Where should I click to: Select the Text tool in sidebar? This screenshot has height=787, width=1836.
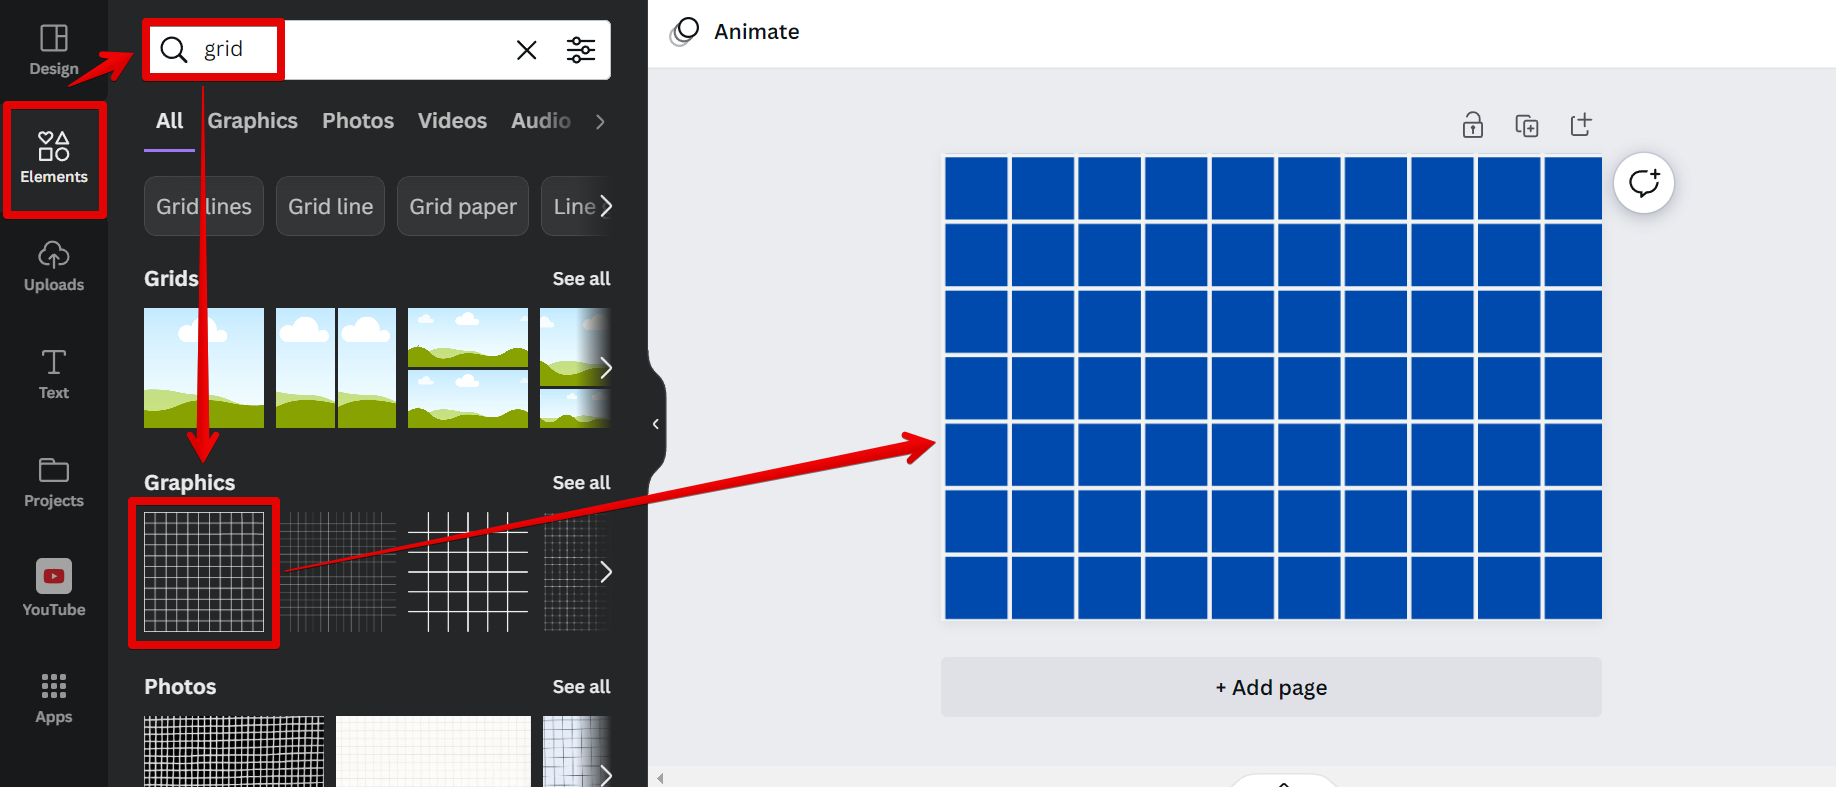click(54, 374)
